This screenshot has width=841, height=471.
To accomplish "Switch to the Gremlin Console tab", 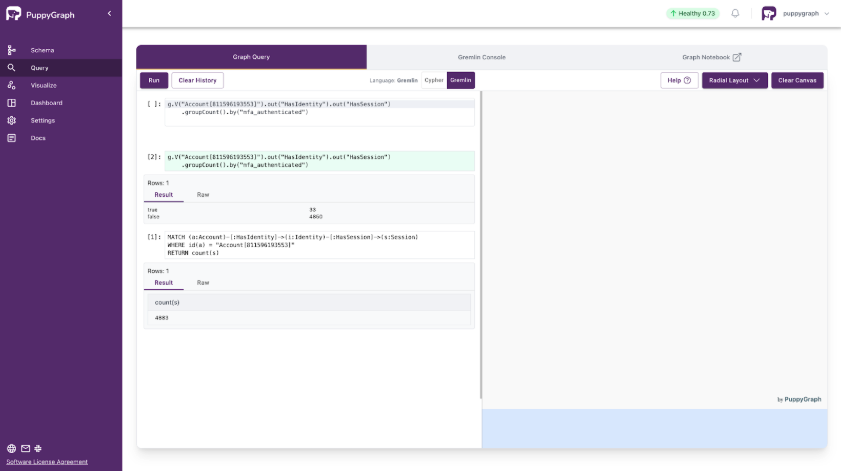I will point(481,57).
